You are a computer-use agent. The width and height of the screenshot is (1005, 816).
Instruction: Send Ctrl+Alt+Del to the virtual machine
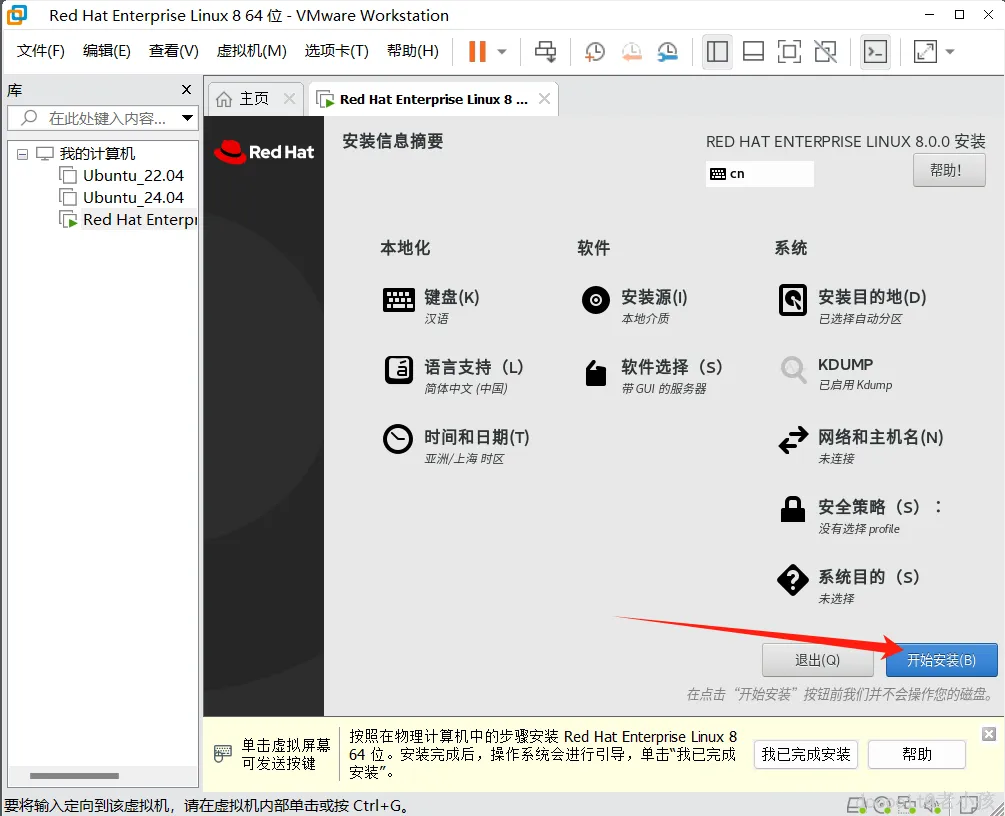pos(545,51)
